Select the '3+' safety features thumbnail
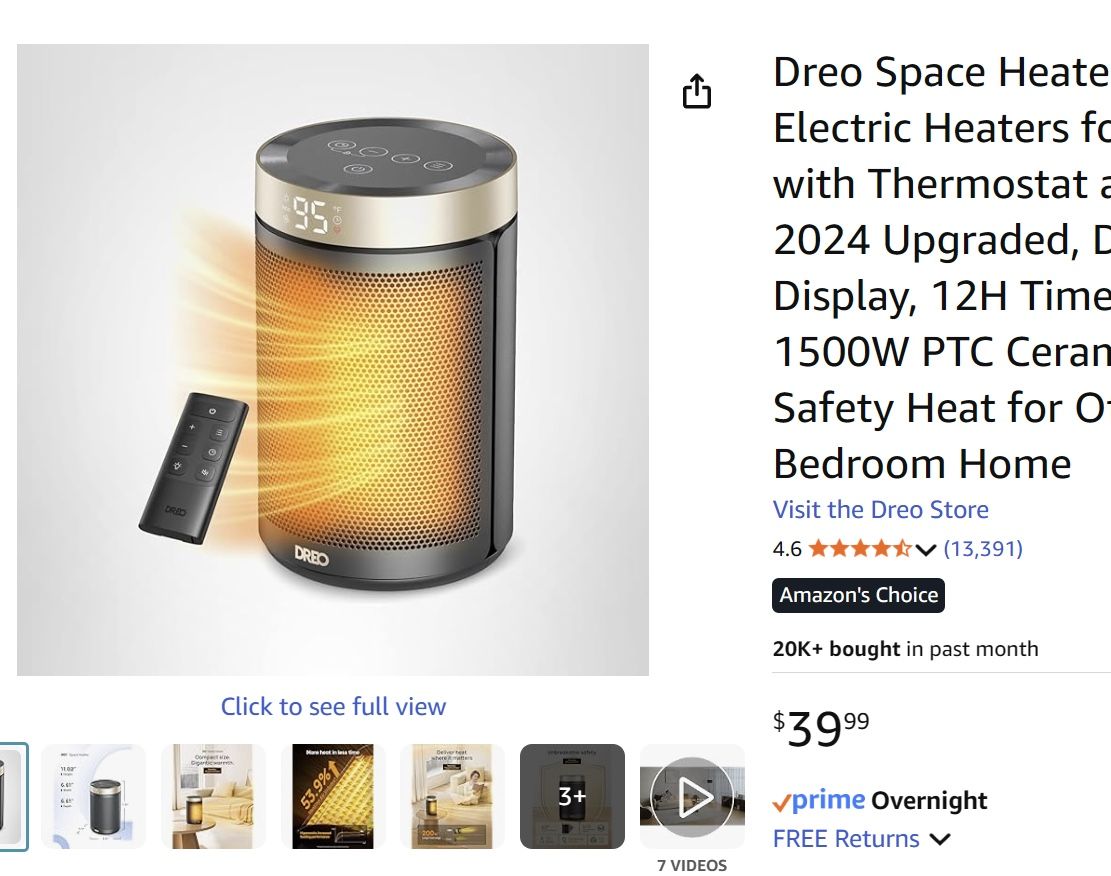The height and width of the screenshot is (876, 1111). (x=572, y=795)
